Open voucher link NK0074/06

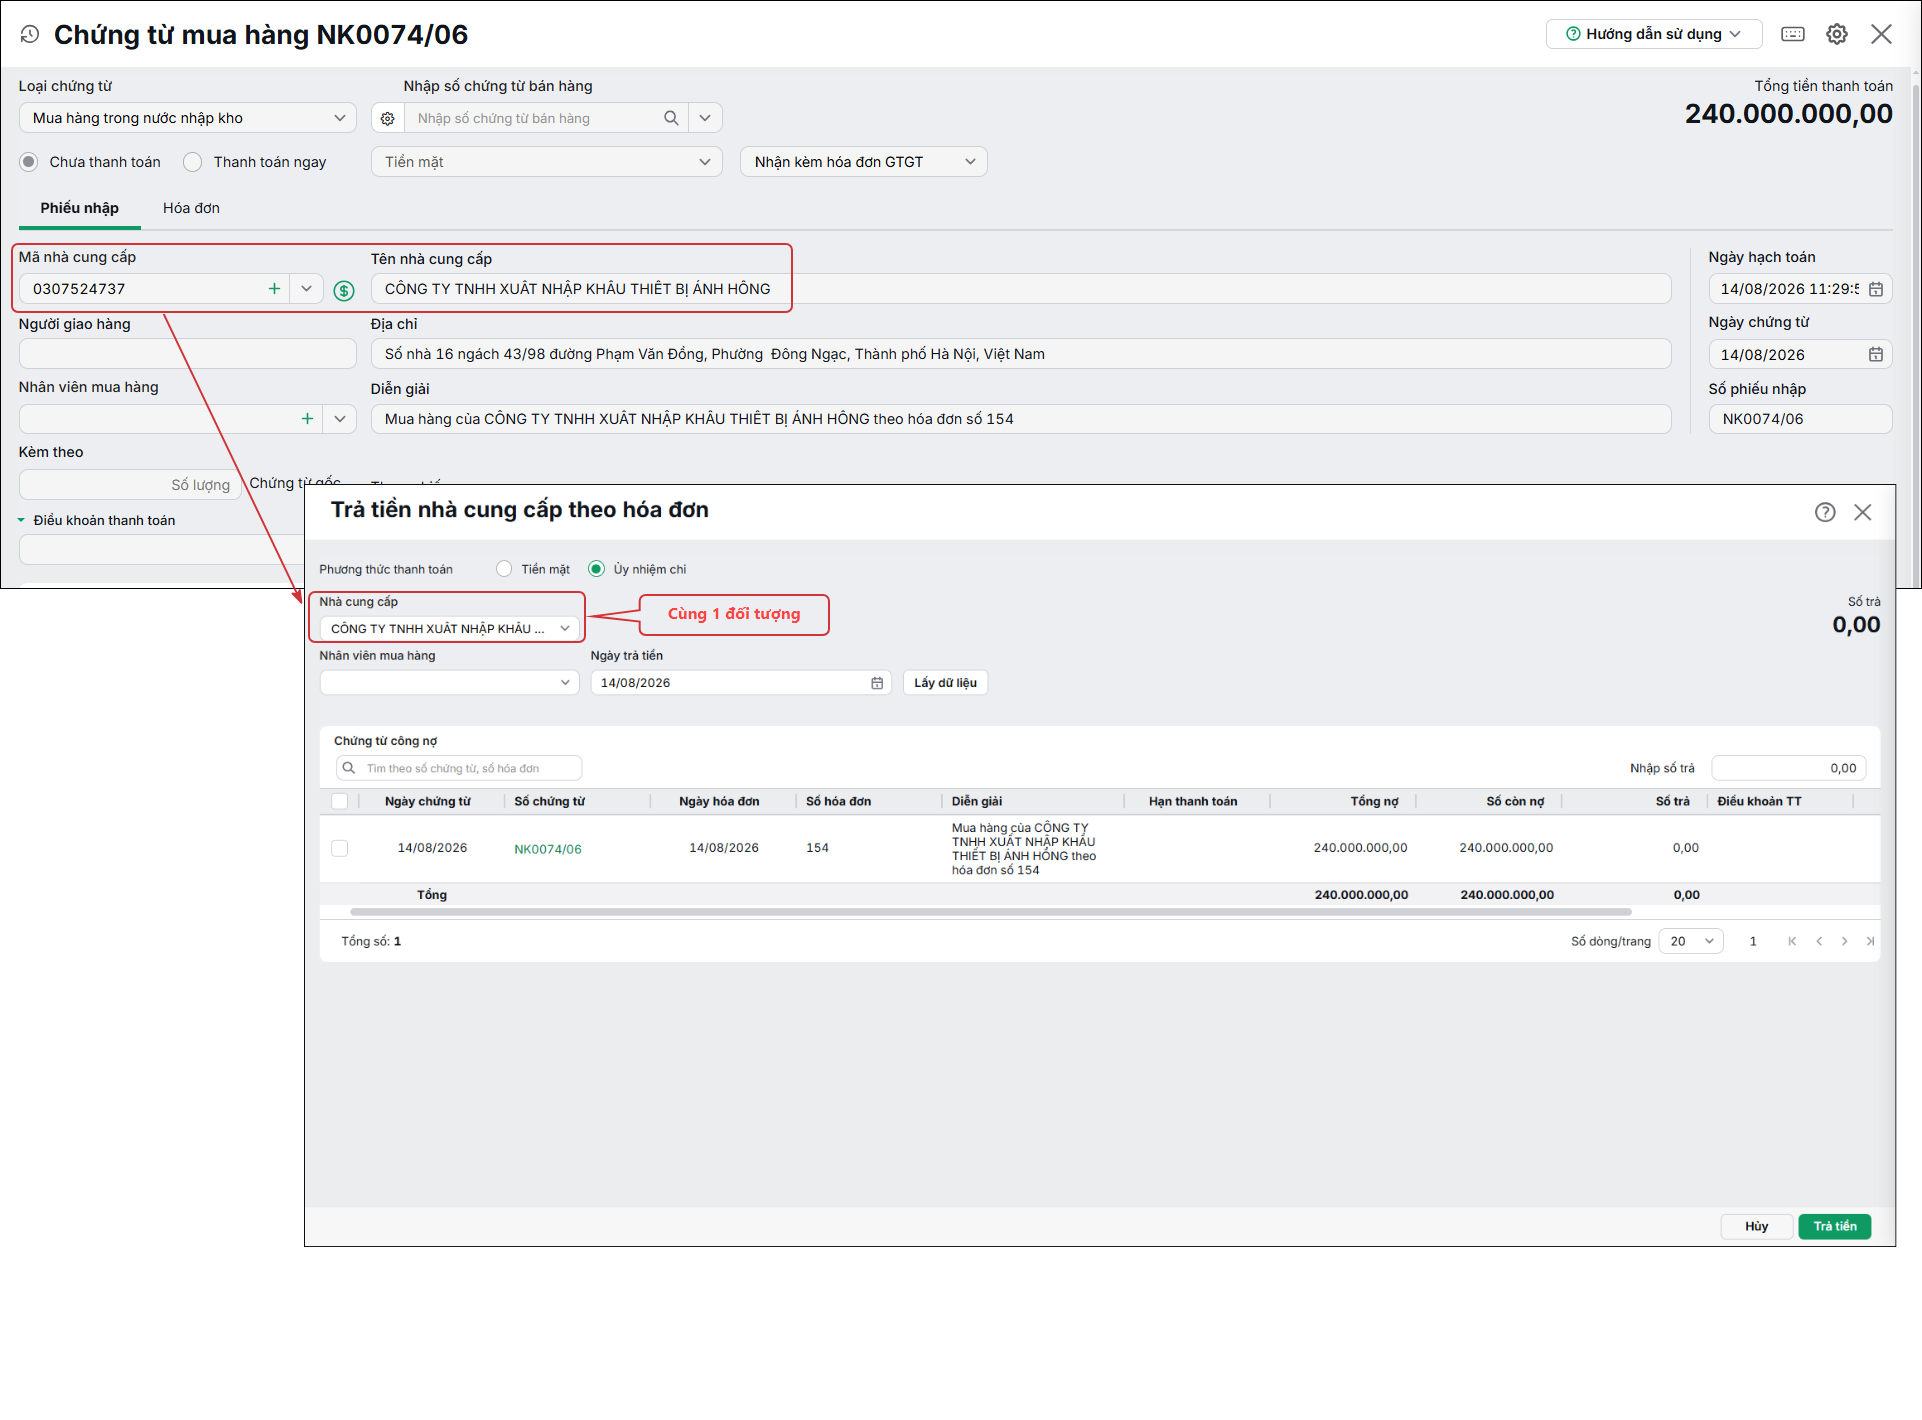pyautogui.click(x=548, y=849)
